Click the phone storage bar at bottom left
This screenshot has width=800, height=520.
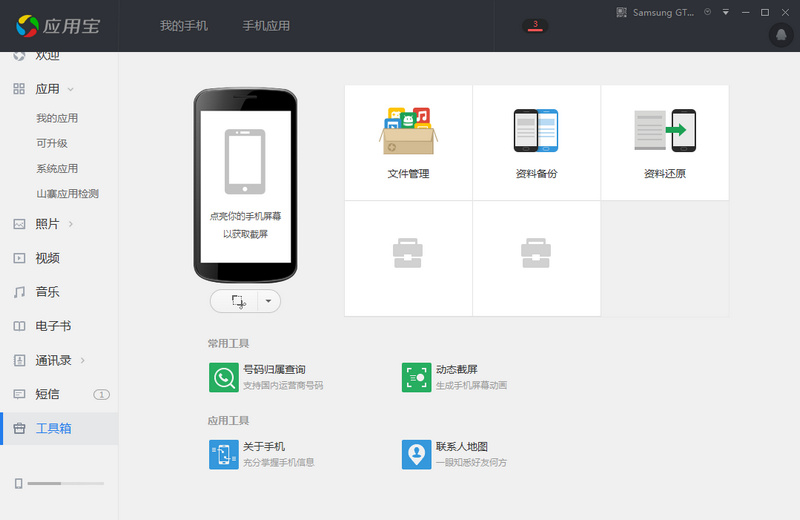click(x=65, y=484)
